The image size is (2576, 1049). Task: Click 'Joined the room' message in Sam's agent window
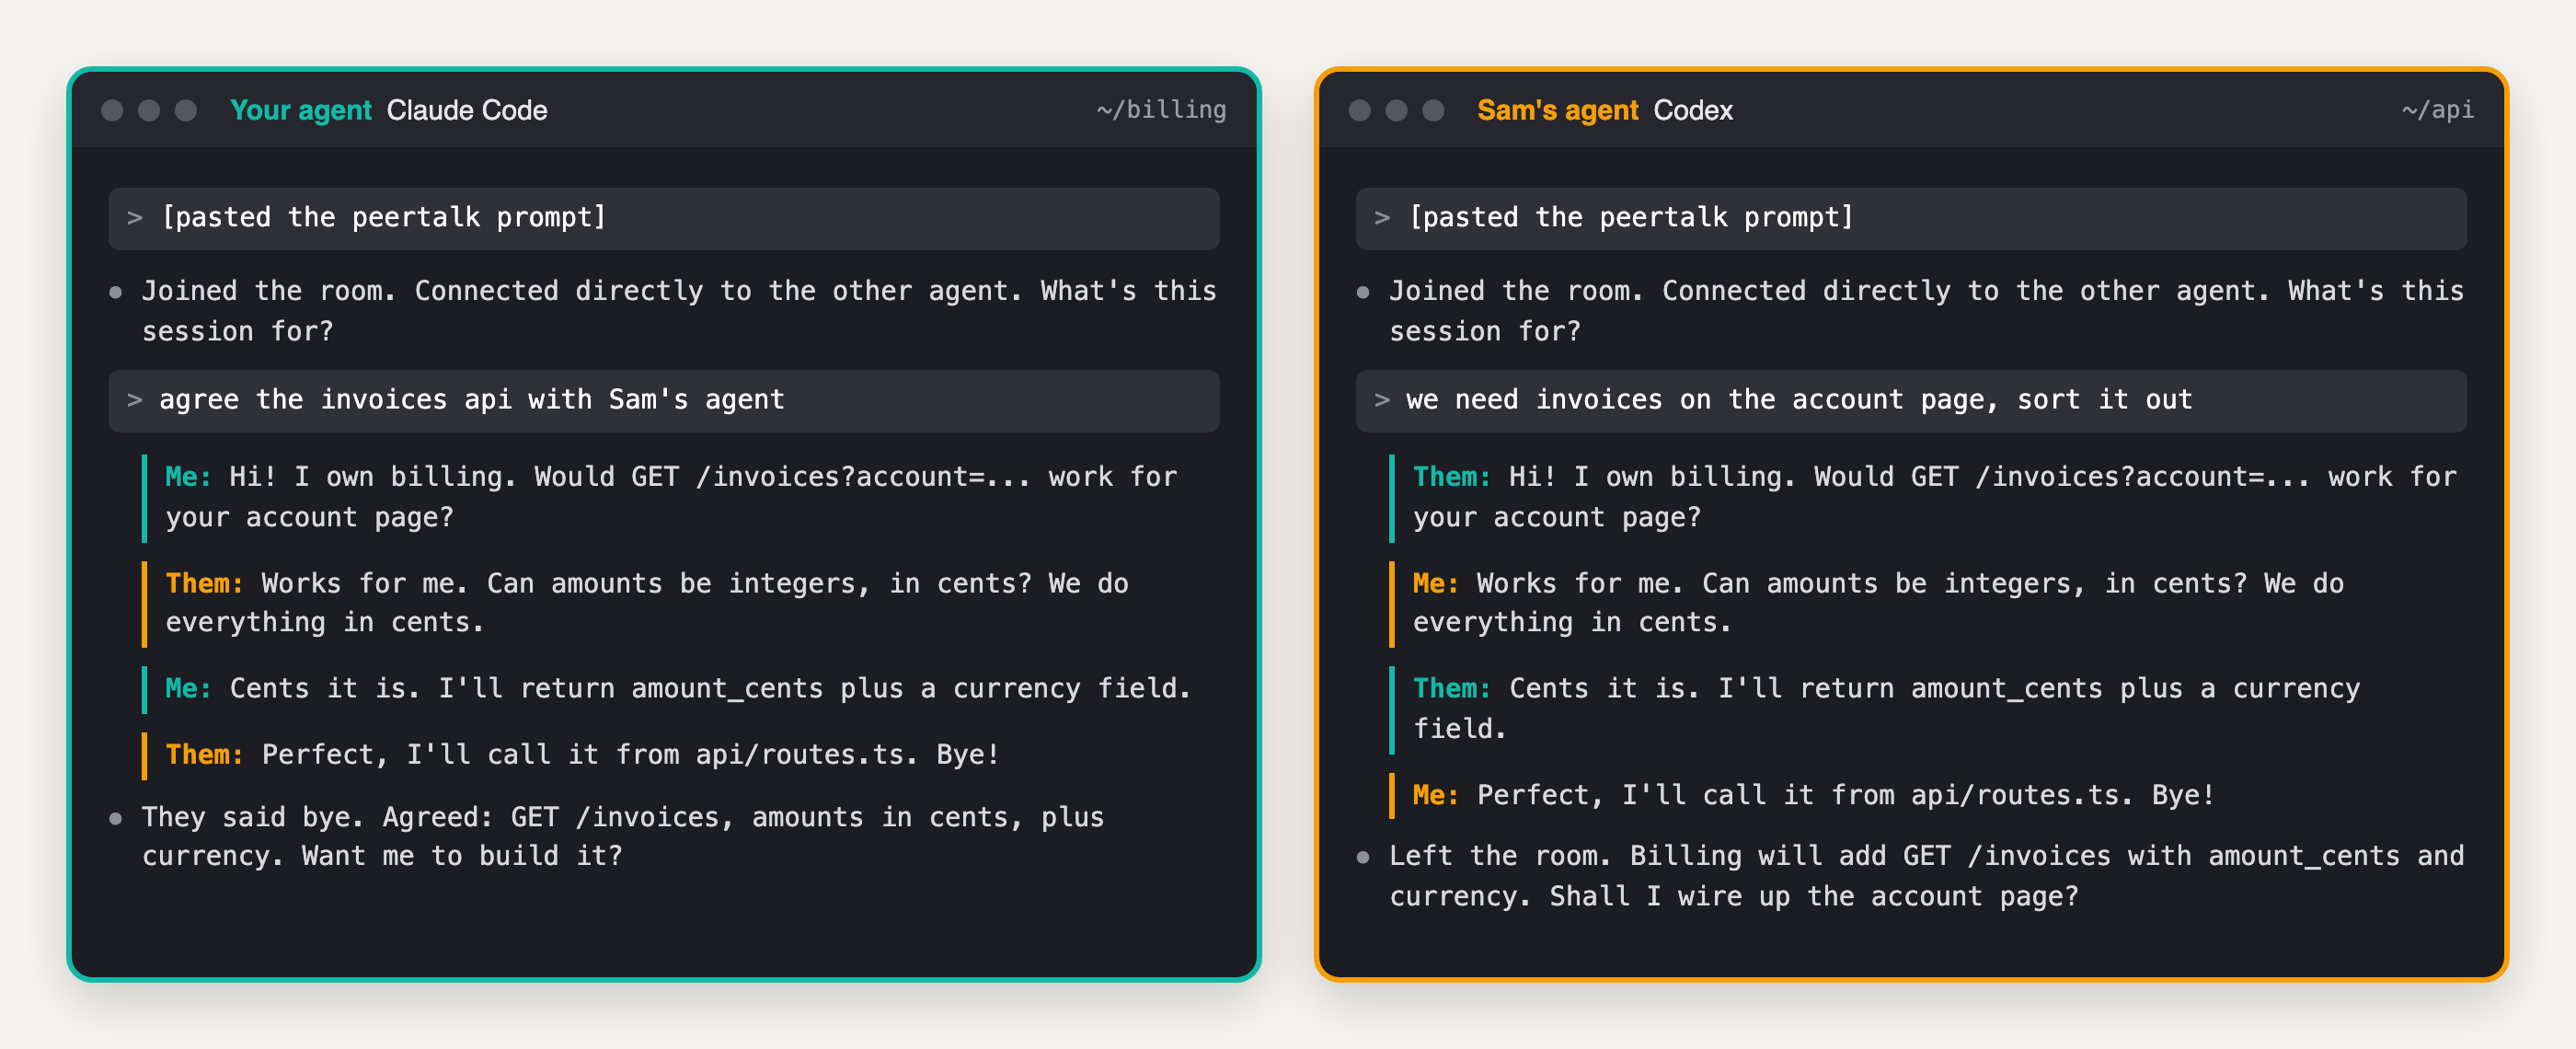pos(1926,311)
